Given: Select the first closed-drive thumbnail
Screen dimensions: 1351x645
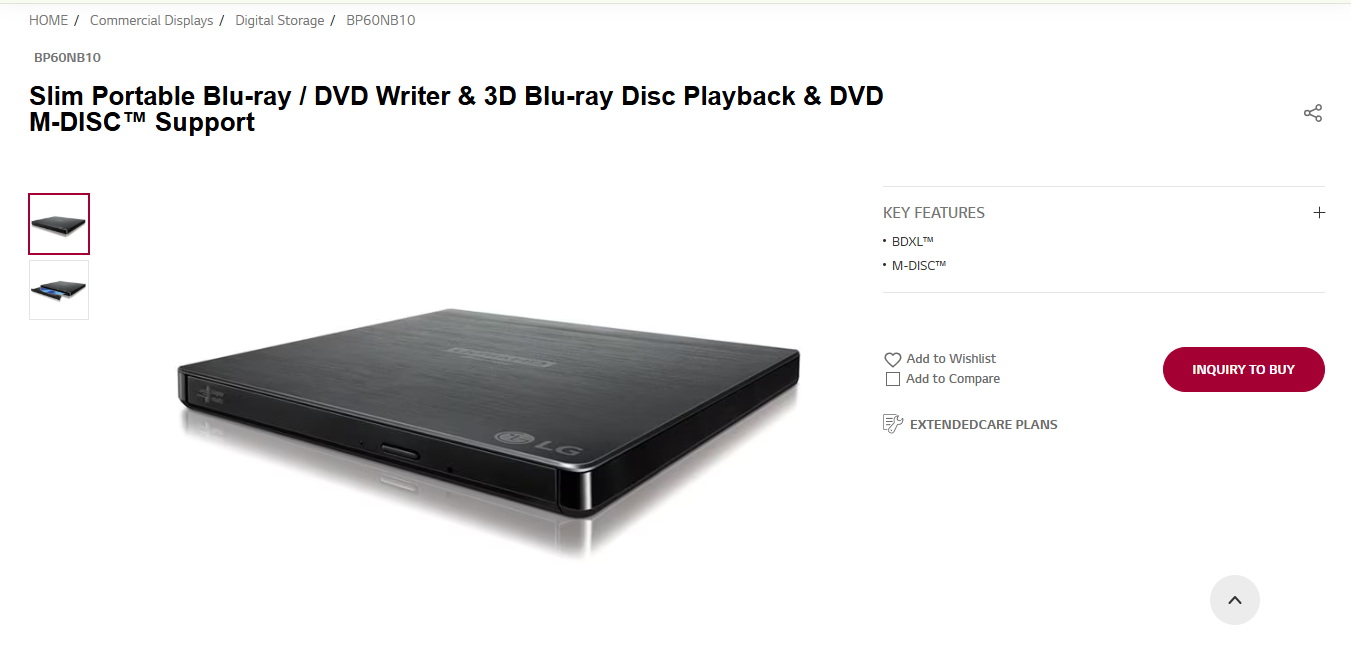Looking at the screenshot, I should [59, 224].
